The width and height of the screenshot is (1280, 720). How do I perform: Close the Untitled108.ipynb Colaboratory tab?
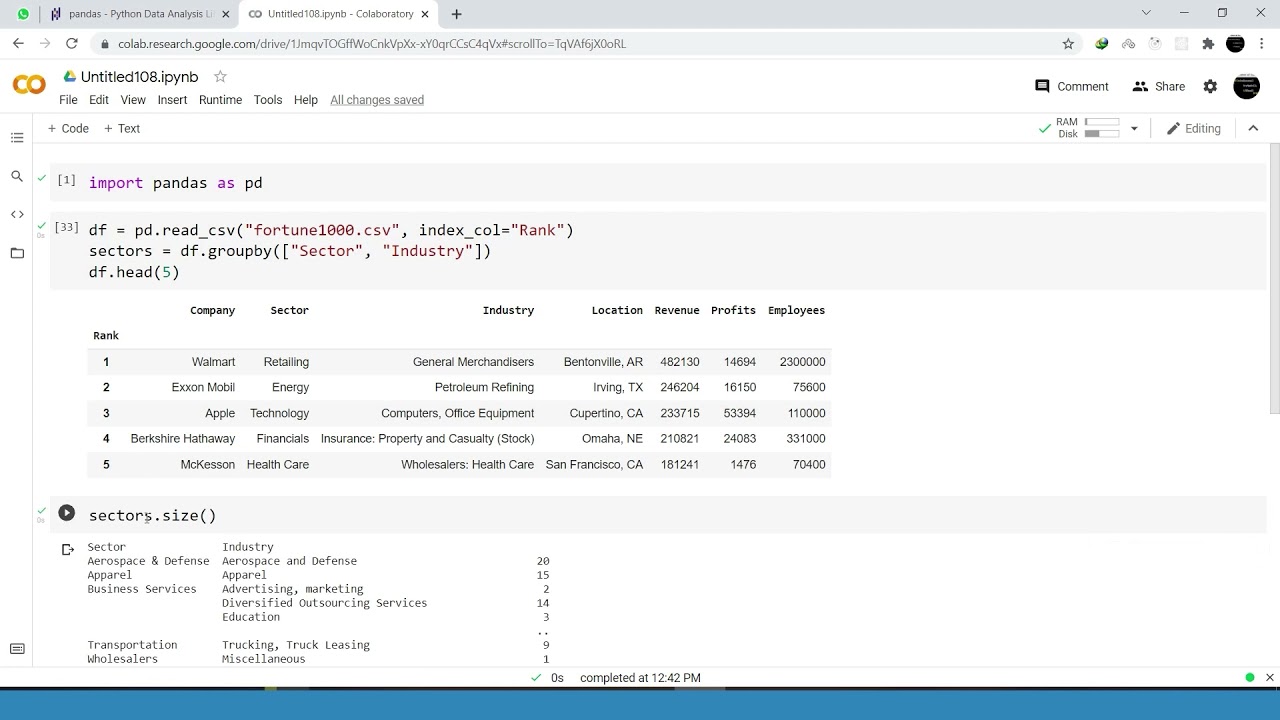click(x=426, y=14)
